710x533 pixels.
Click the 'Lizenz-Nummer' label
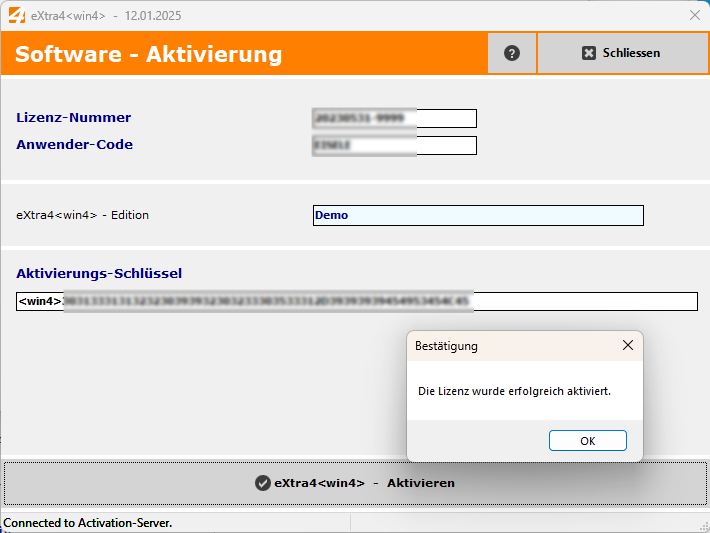[74, 118]
